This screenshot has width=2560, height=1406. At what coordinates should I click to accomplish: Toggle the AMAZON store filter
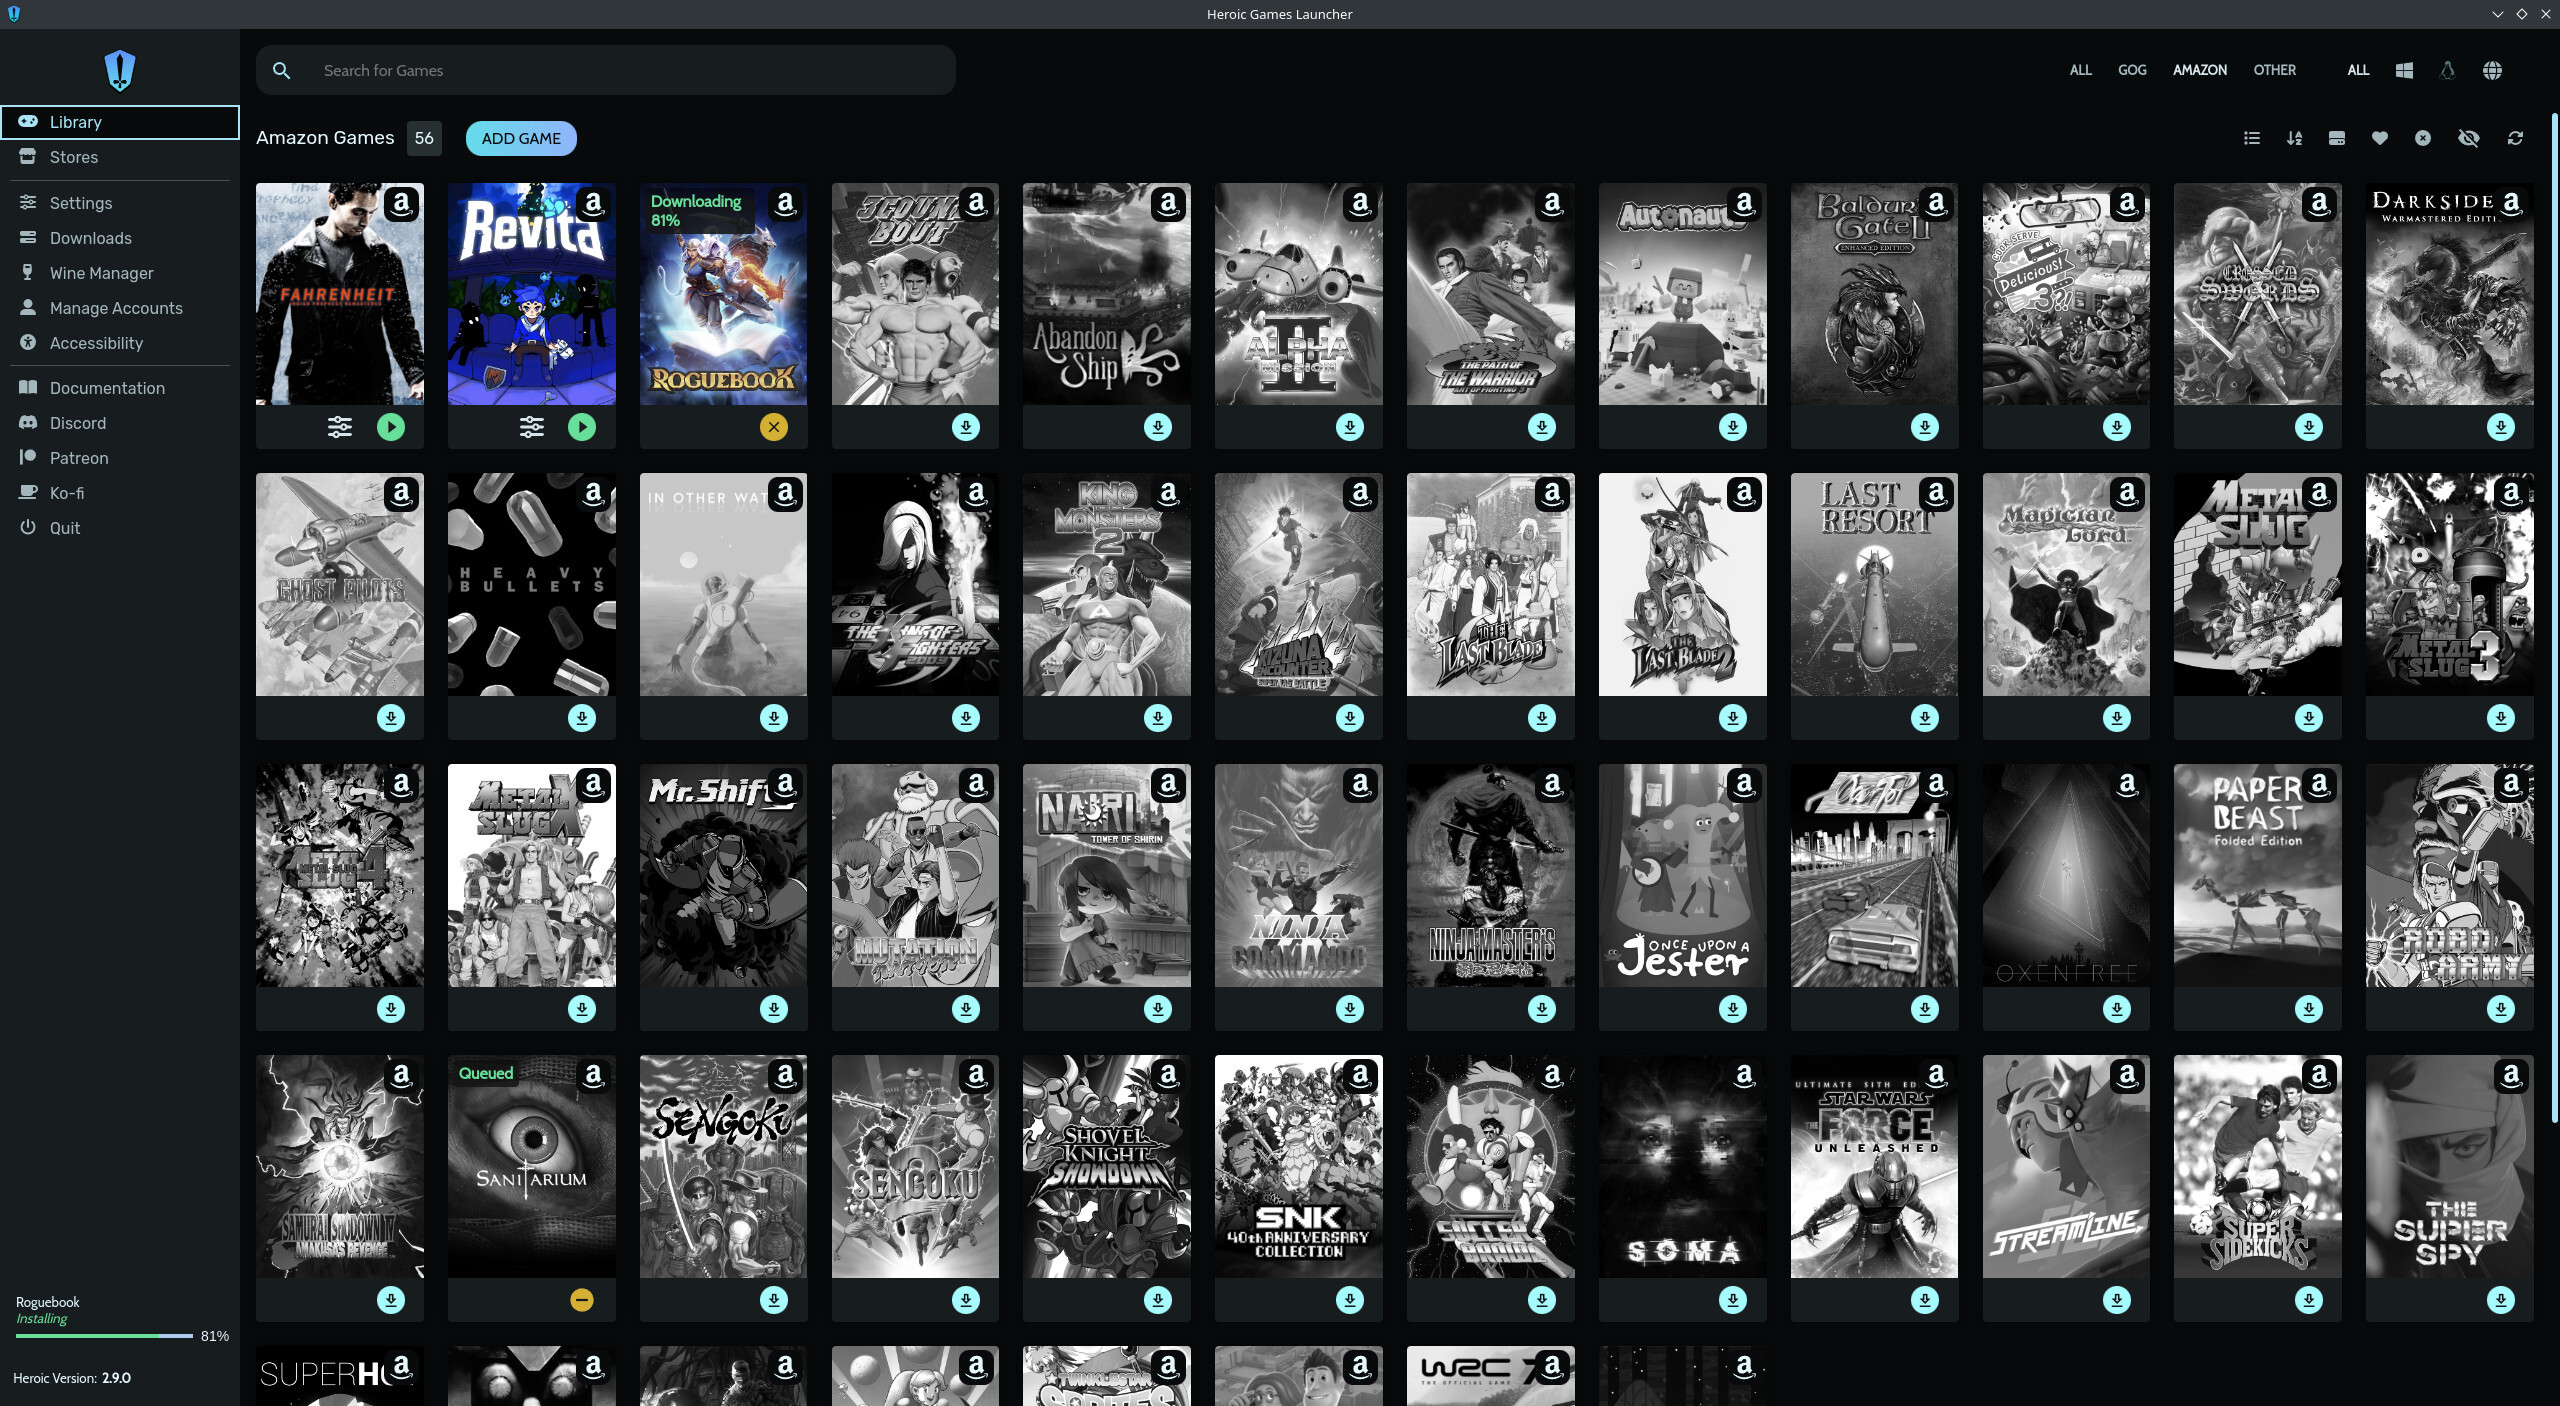[x=2200, y=69]
